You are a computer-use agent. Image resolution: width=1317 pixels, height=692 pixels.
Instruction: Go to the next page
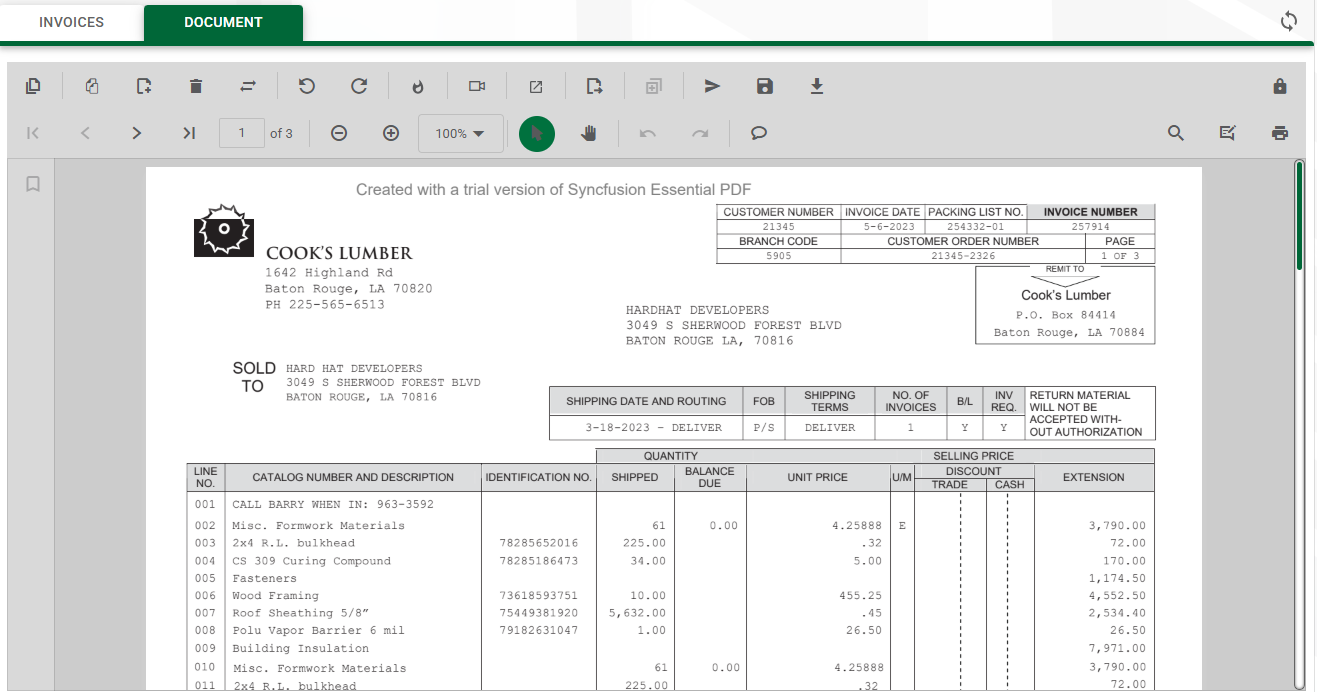point(137,133)
